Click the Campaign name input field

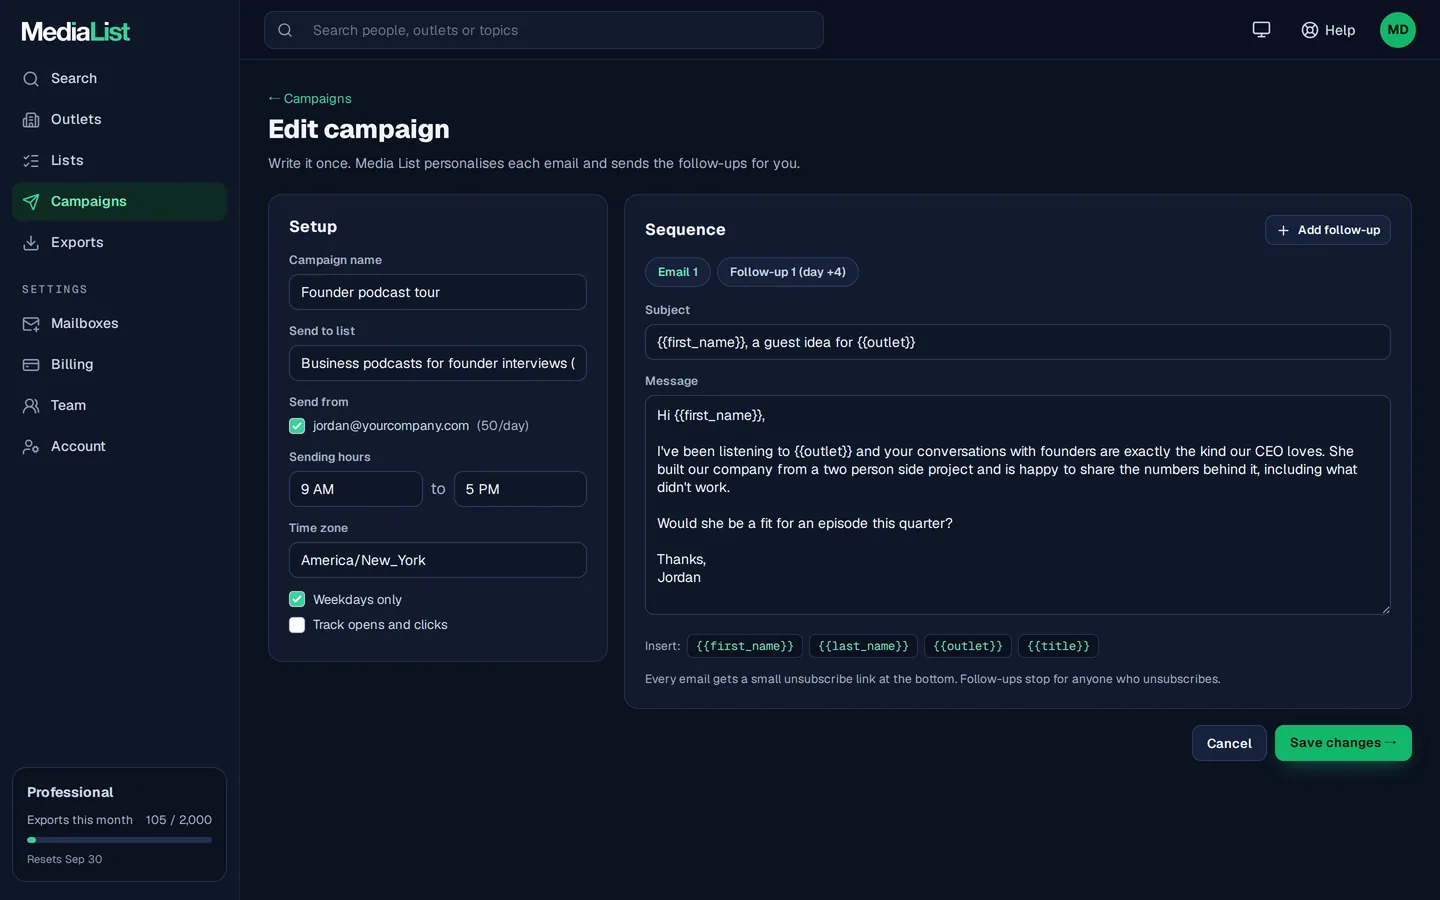(438, 292)
